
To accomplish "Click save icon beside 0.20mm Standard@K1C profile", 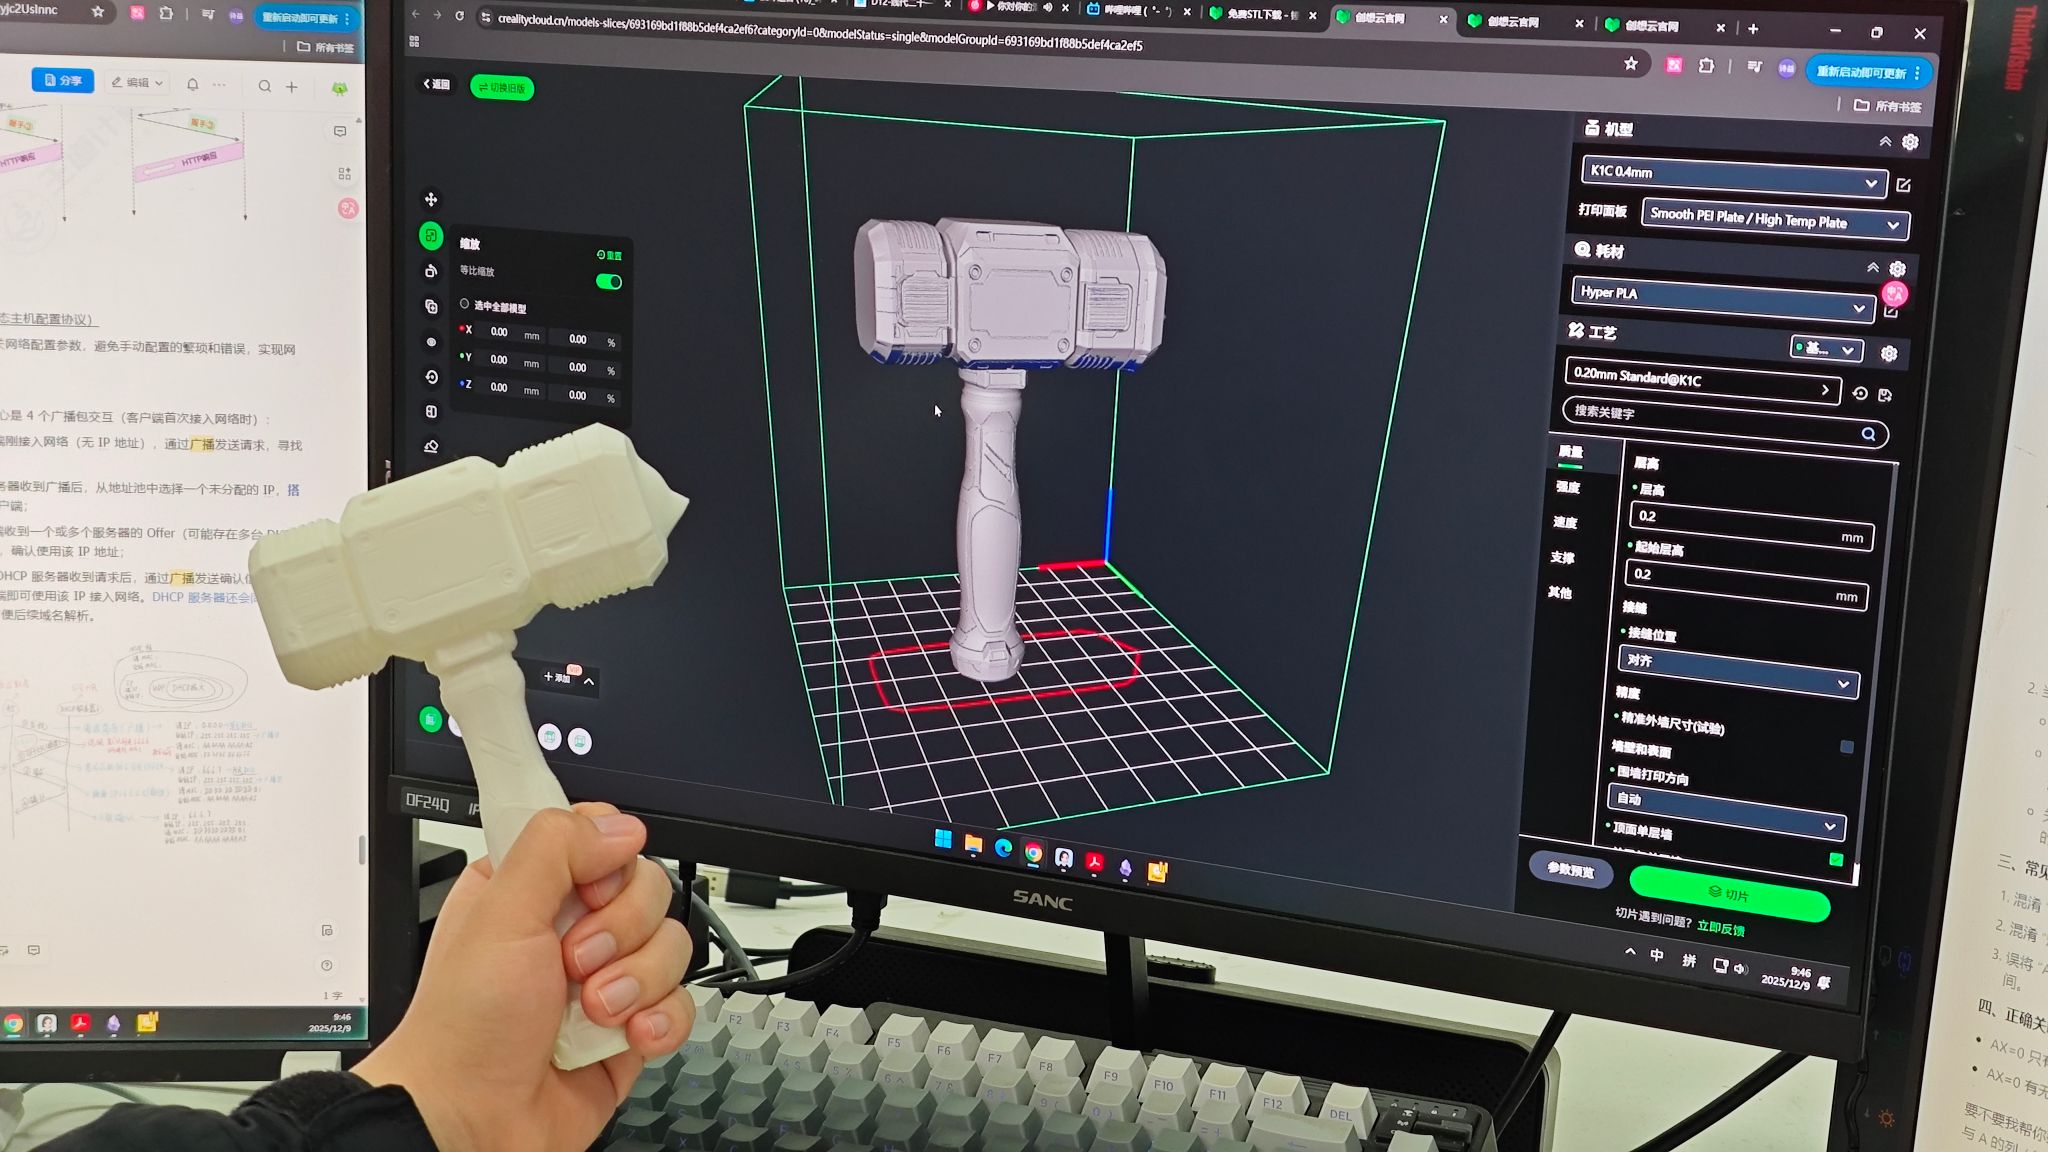I will tap(1885, 395).
